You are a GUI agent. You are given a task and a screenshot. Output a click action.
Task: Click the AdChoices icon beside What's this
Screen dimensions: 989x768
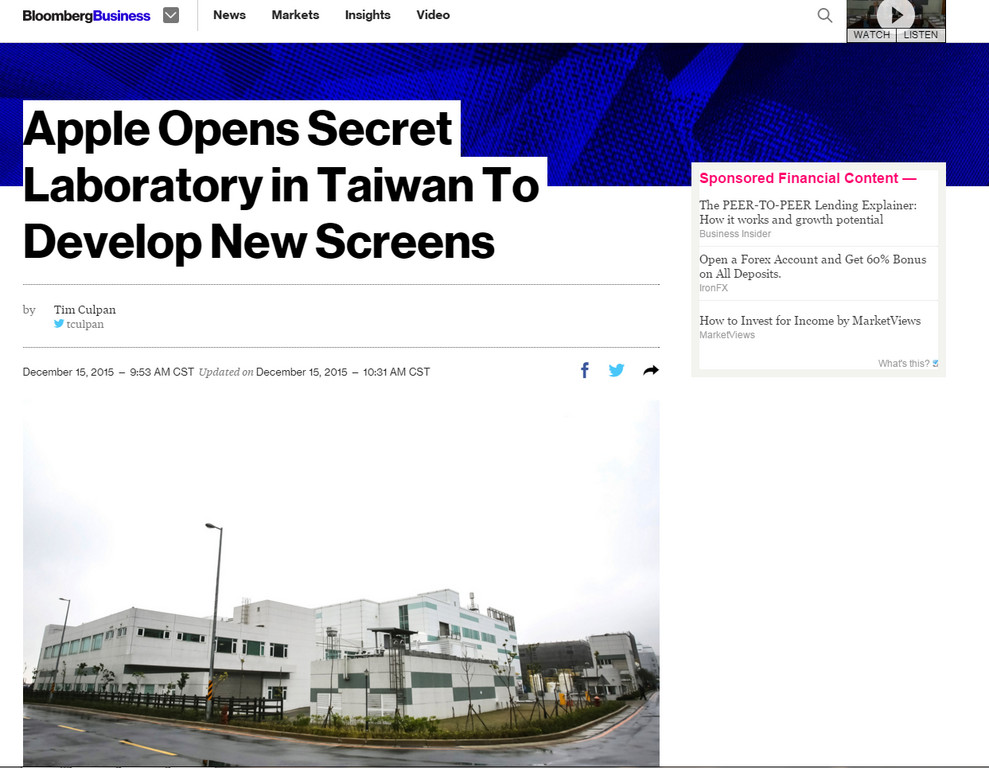click(935, 364)
